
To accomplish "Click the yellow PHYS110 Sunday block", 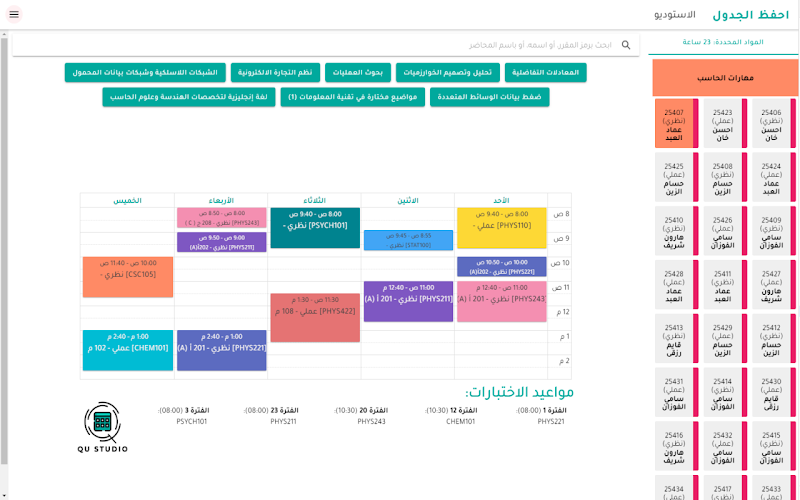I will pos(502,228).
